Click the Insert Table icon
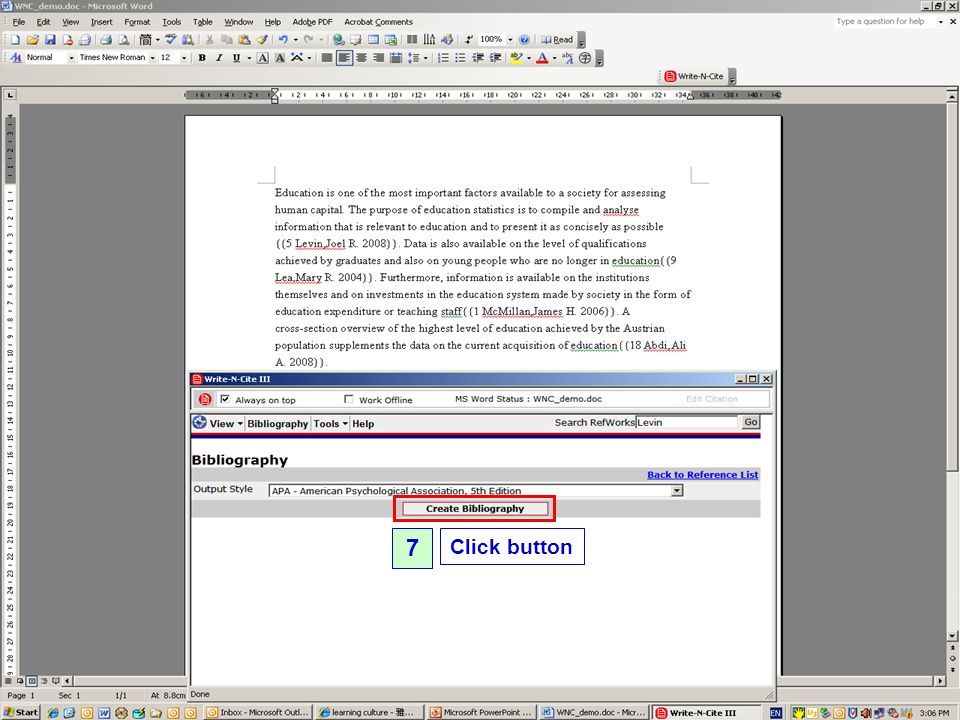This screenshot has width=960, height=720. click(x=373, y=40)
